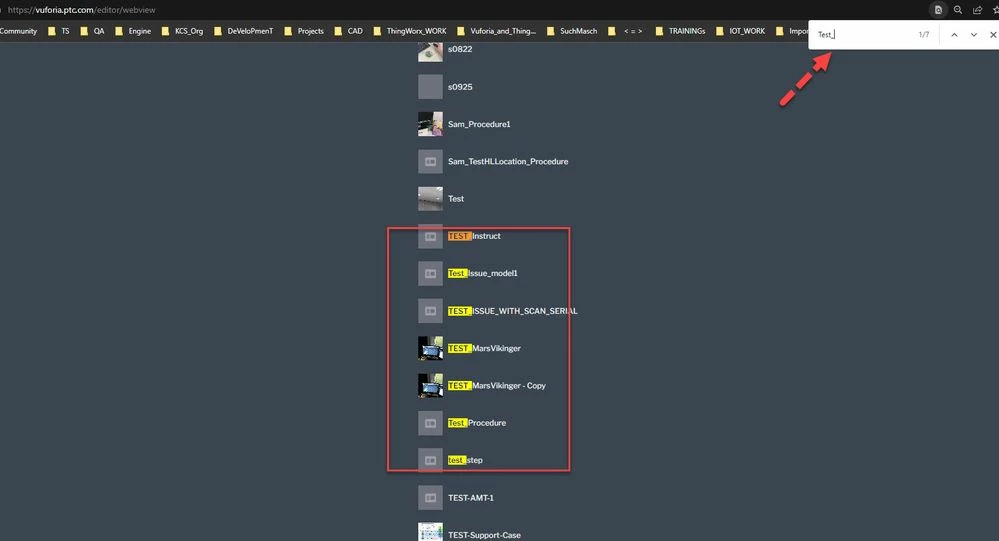Go to next match in find bar
999x541 pixels.
[974, 34]
